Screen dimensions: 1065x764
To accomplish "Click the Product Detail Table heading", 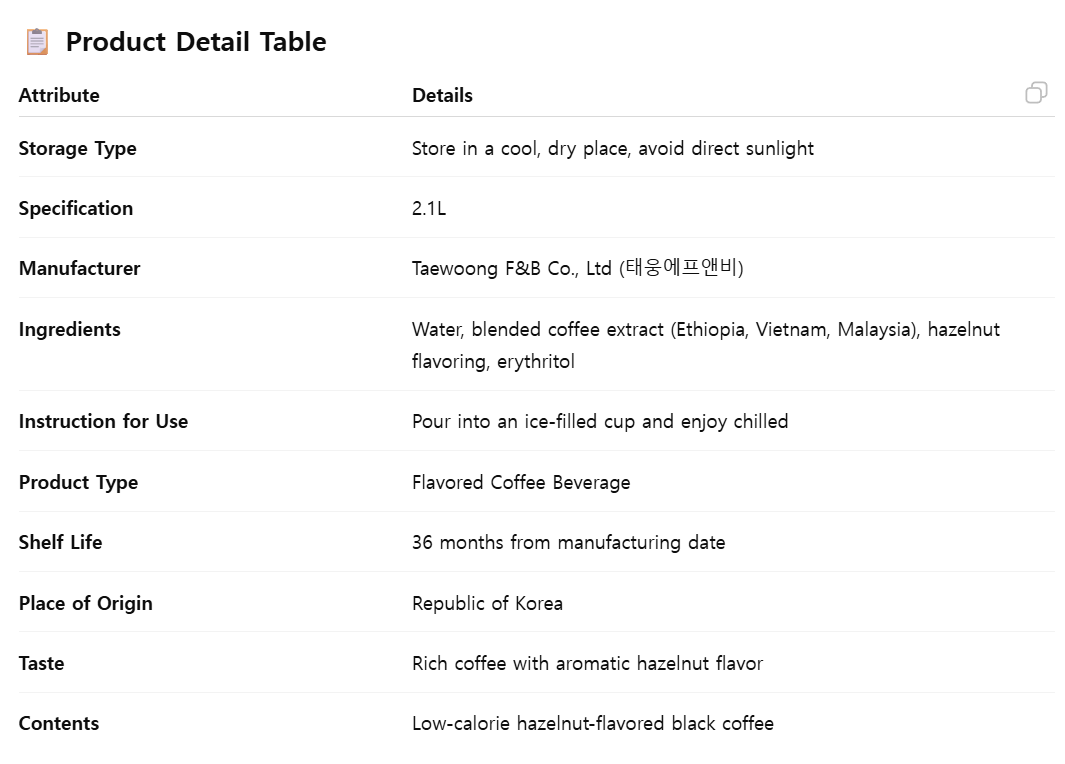I will 196,42.
